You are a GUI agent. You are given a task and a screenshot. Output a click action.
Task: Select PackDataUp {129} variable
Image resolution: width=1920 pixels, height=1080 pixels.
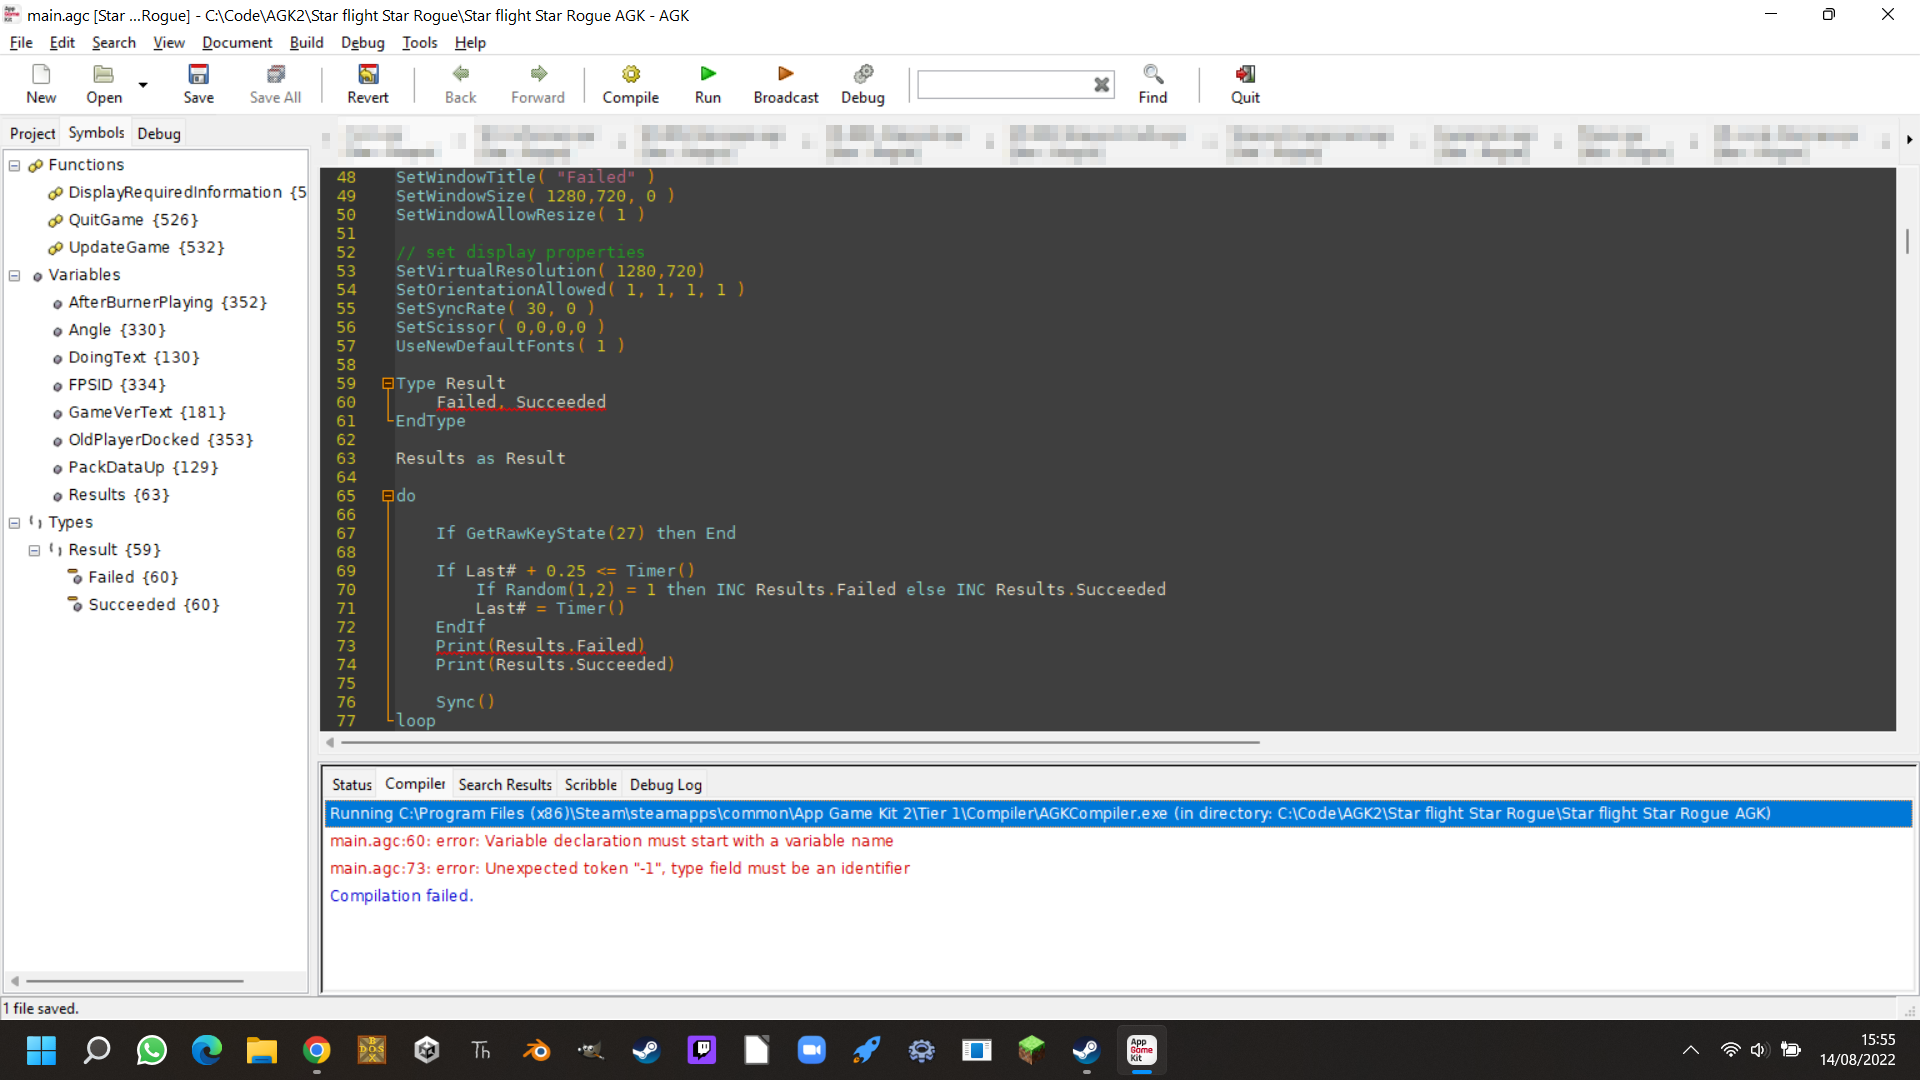pos(134,467)
